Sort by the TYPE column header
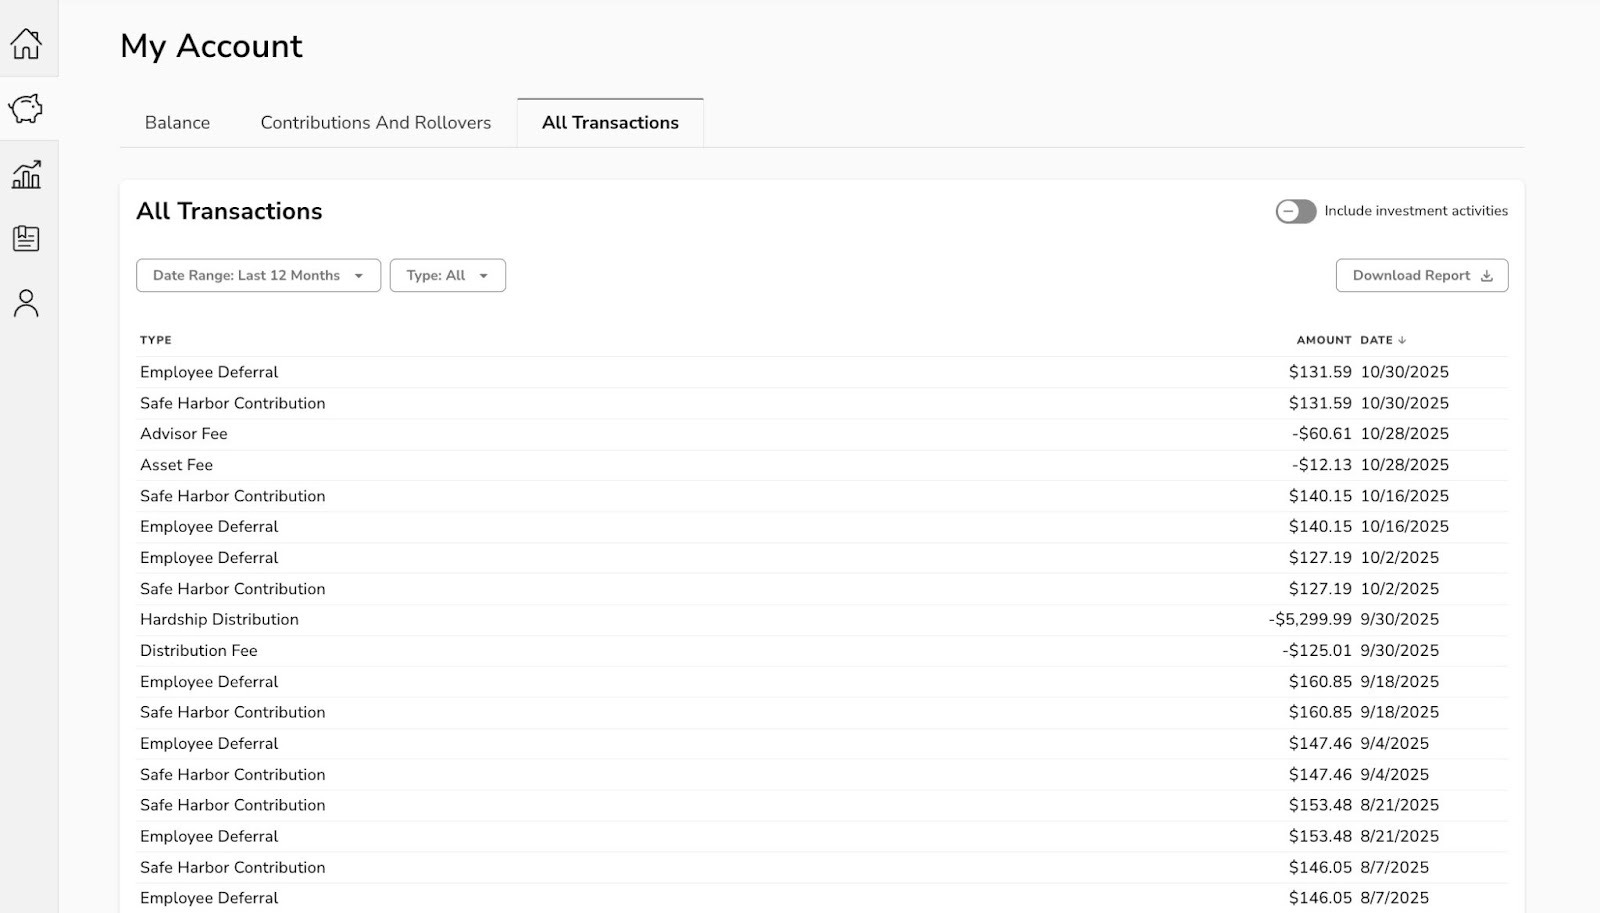 pyautogui.click(x=156, y=340)
